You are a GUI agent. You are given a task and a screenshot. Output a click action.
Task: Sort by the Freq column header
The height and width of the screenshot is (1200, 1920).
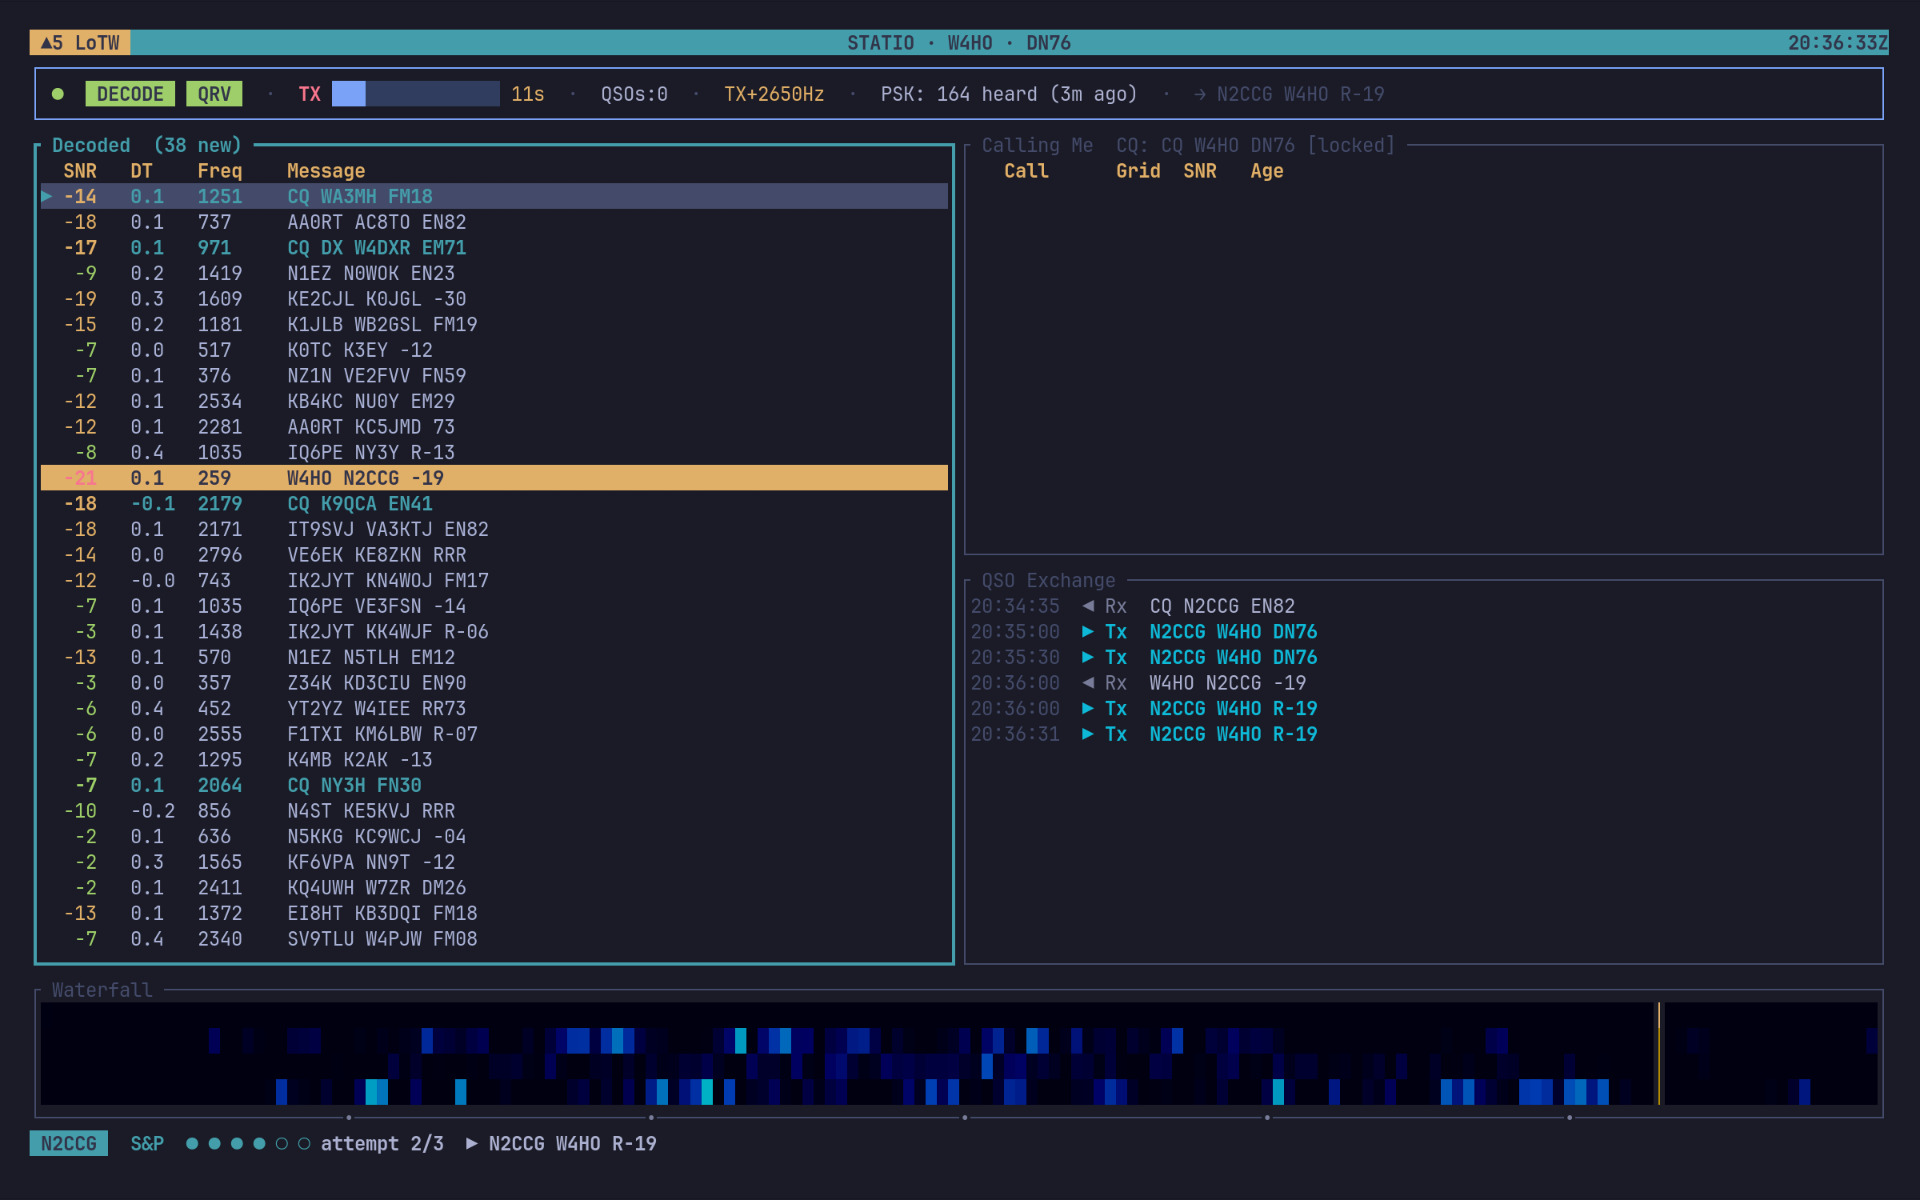[x=220, y=171]
